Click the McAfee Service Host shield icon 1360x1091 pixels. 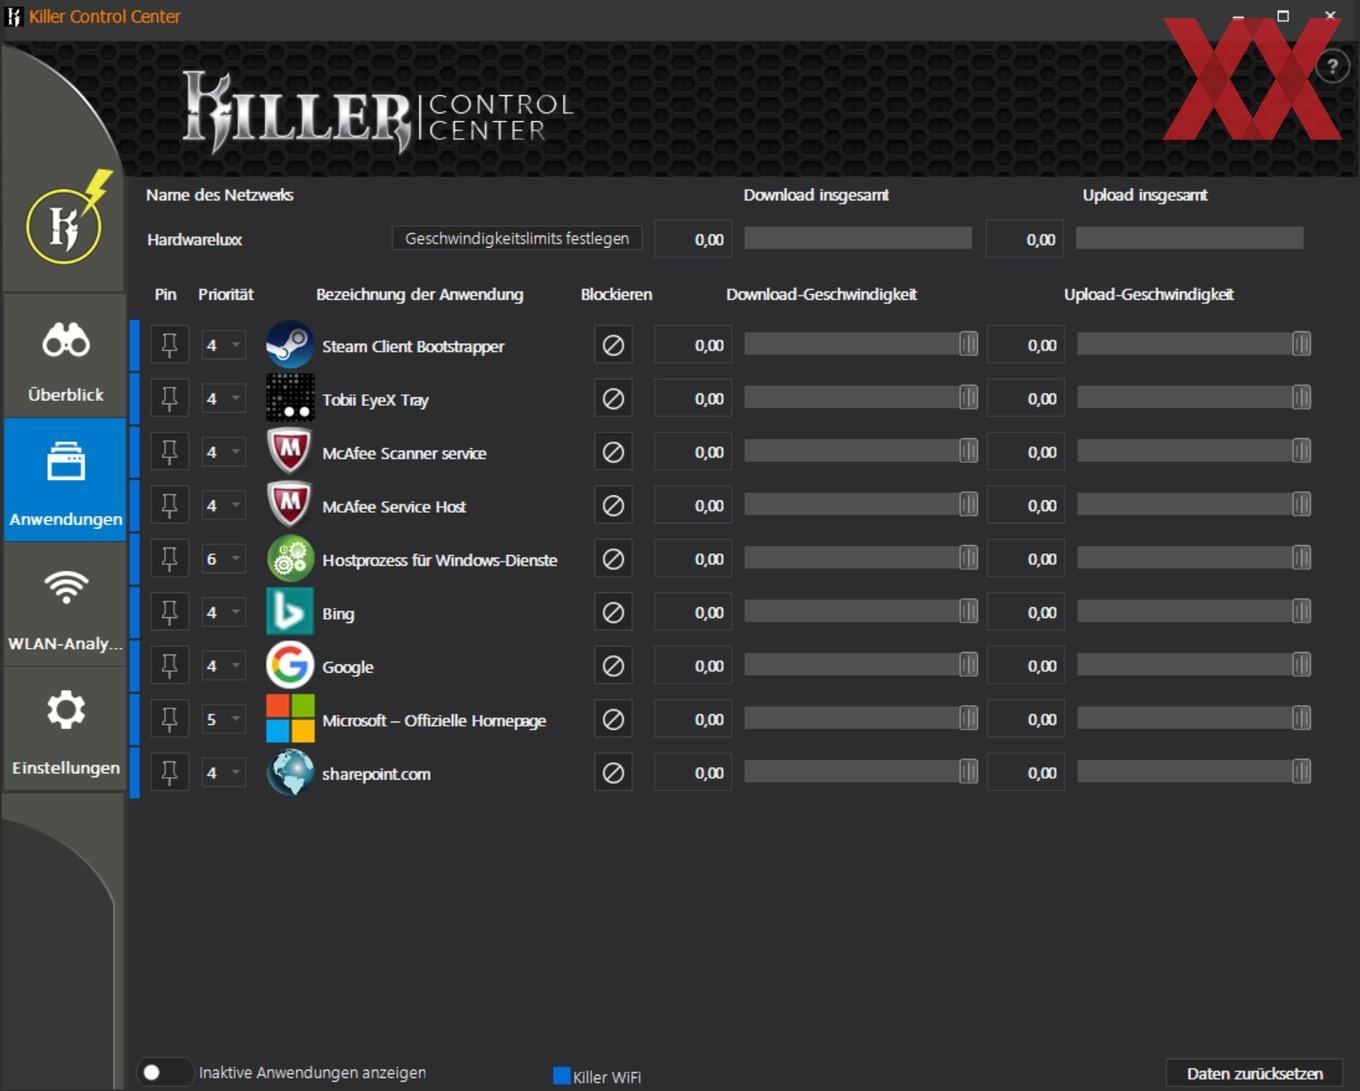click(290, 505)
